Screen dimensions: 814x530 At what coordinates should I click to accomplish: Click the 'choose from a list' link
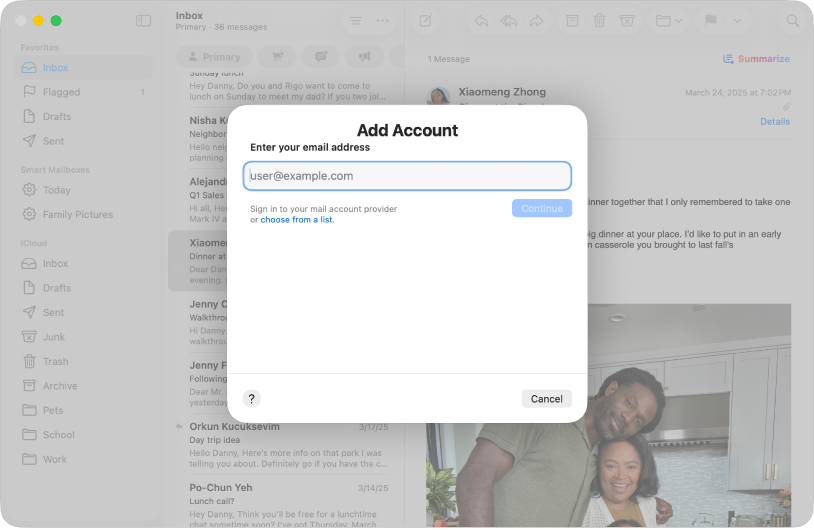click(x=297, y=220)
